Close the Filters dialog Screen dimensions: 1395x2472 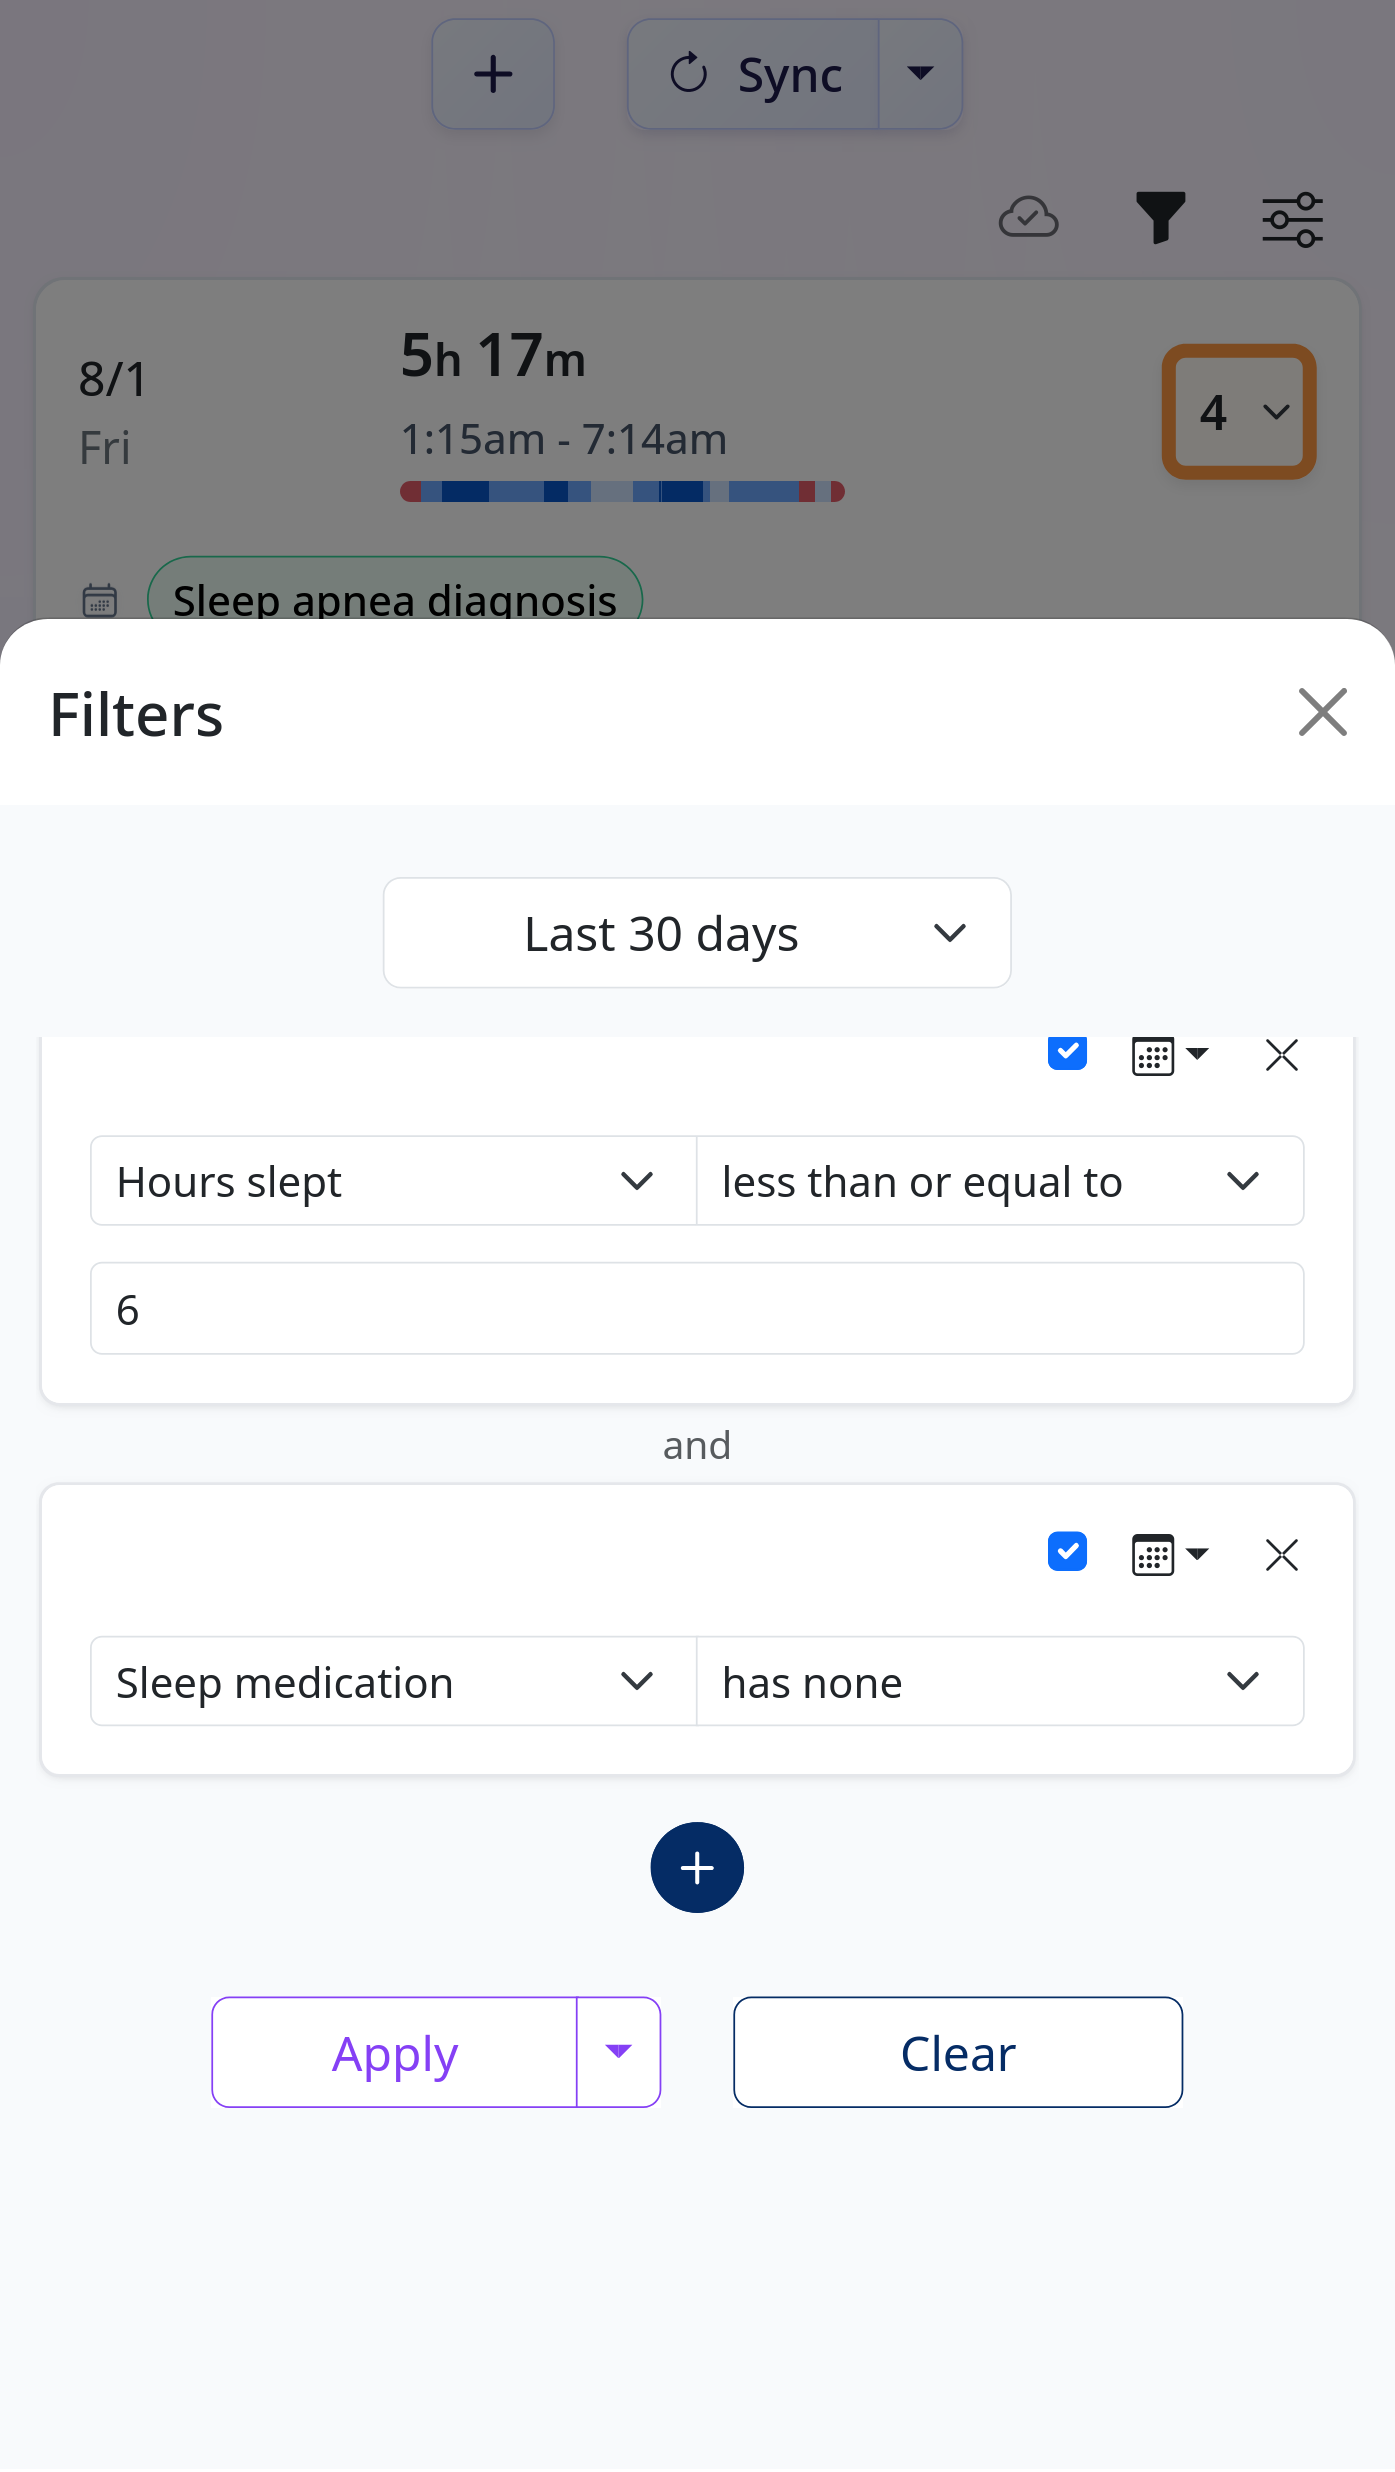pos(1322,713)
